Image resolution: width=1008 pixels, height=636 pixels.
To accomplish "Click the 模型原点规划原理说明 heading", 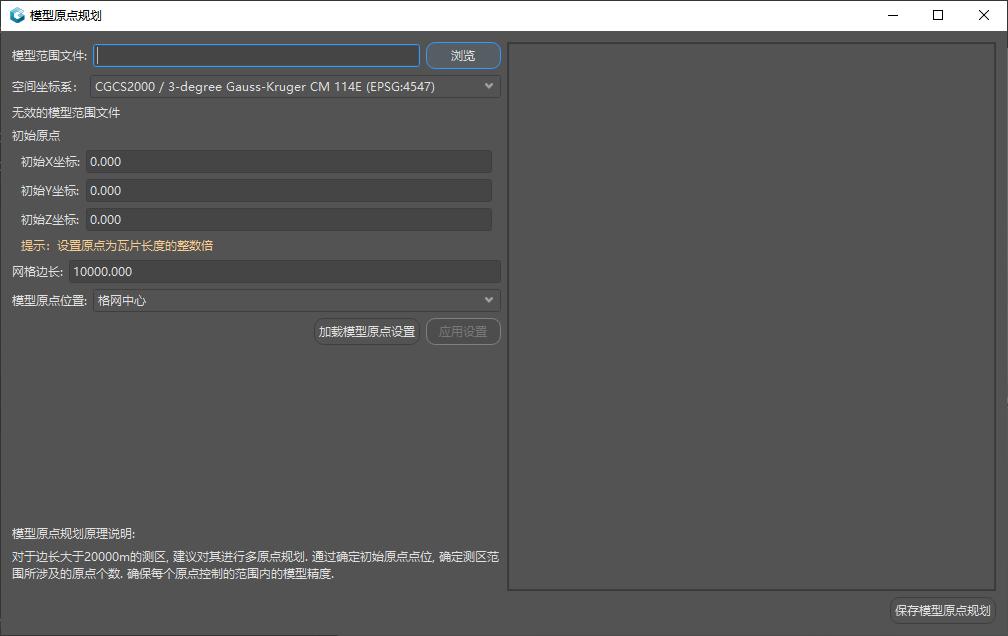I will coord(73,534).
